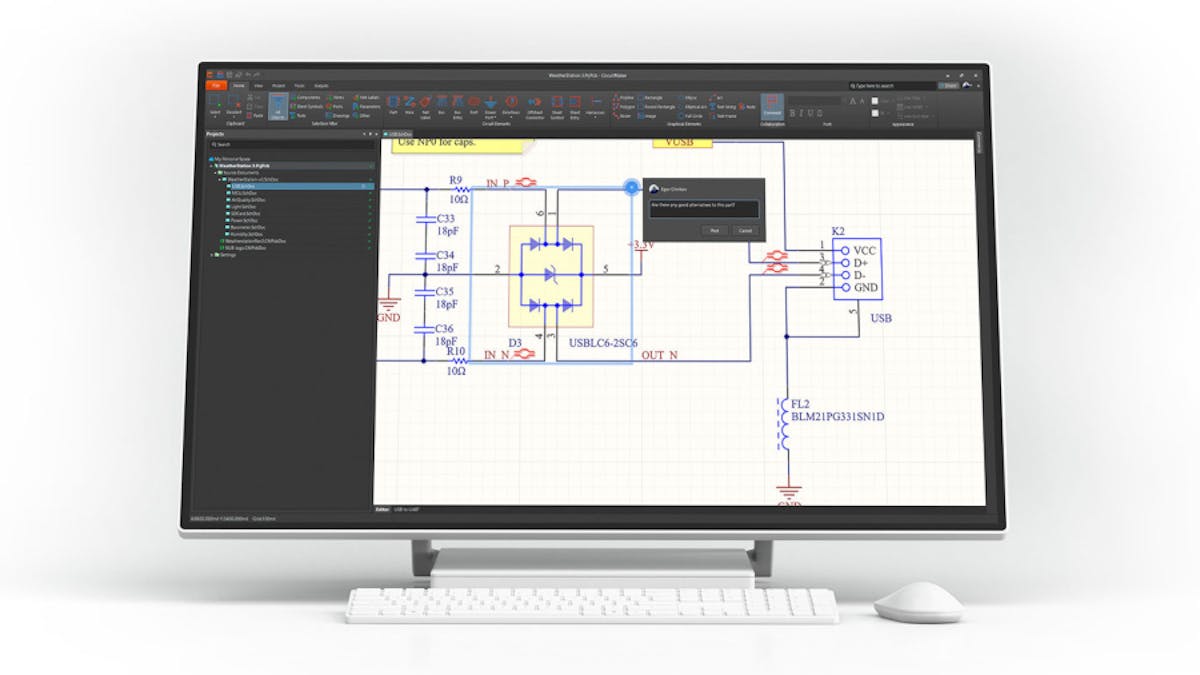Image resolution: width=1200 pixels, height=675 pixels.
Task: Open the Directives dropdown
Action: click(x=511, y=106)
